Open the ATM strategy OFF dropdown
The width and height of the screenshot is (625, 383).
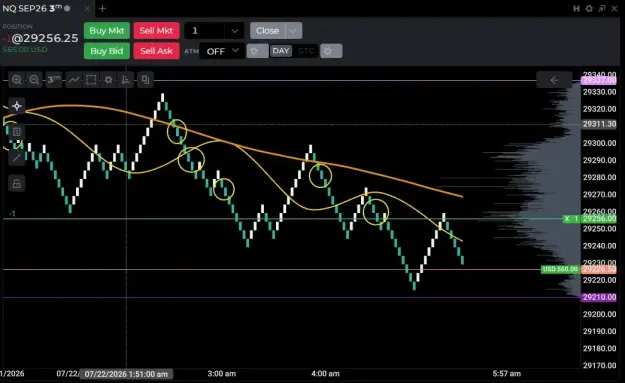click(222, 51)
